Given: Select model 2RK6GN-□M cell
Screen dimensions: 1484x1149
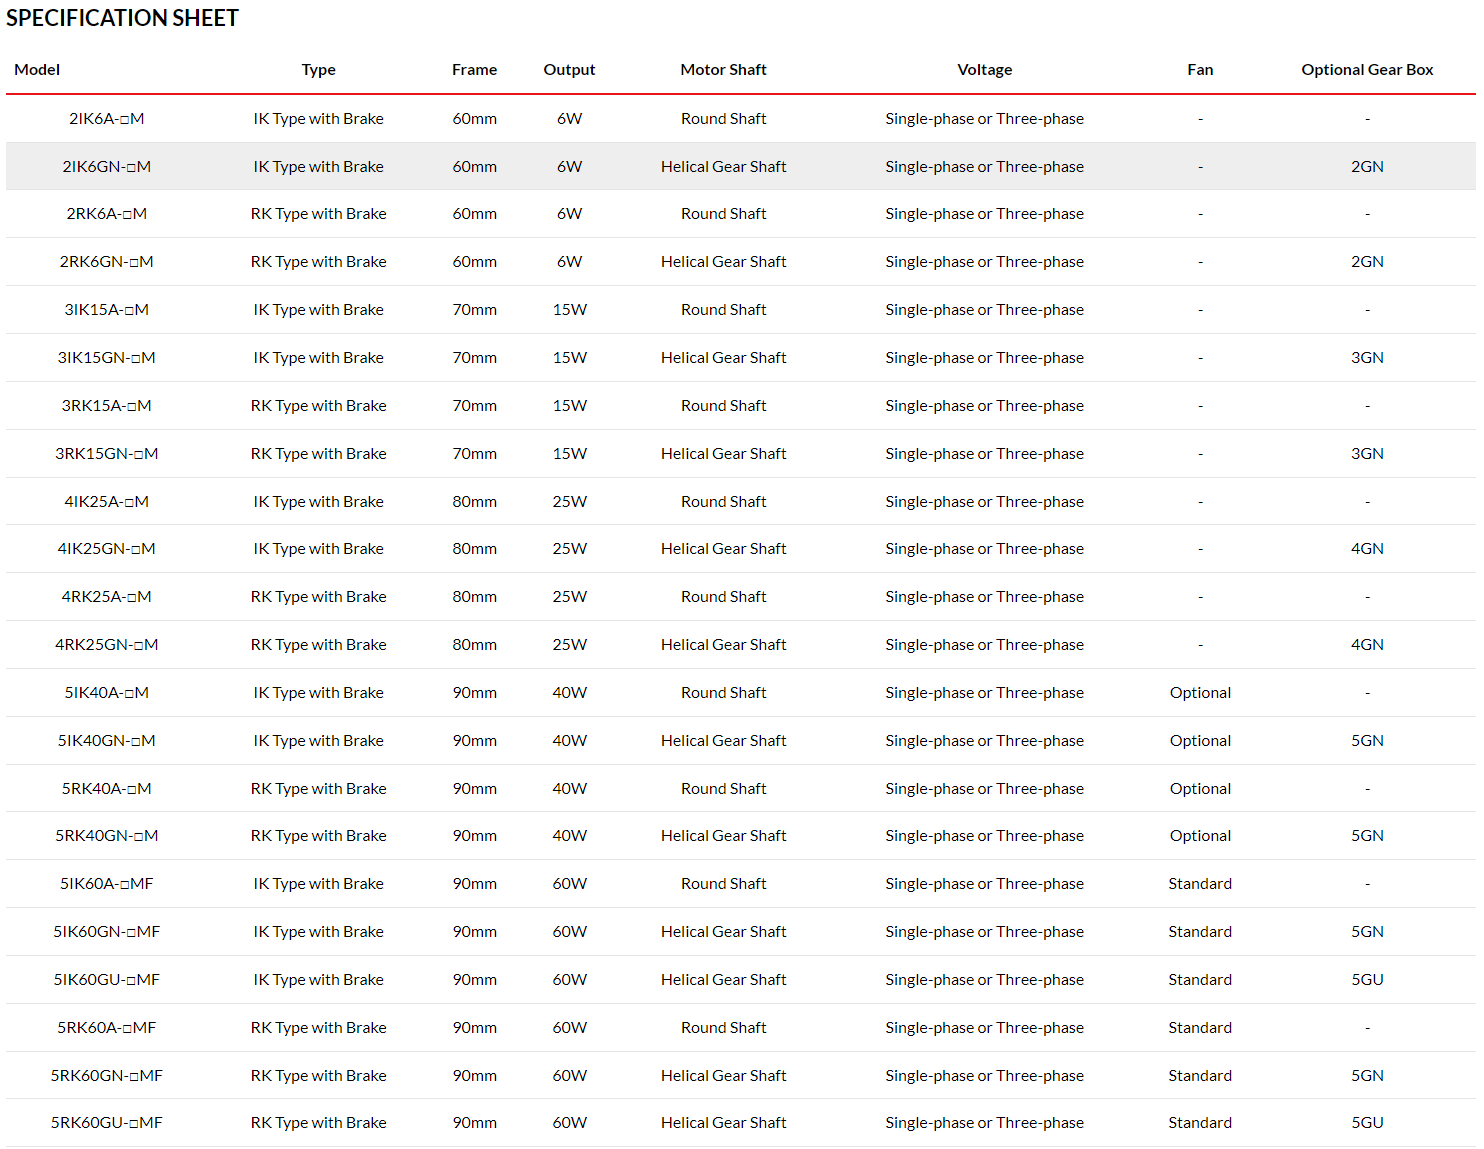Looking at the screenshot, I should click(x=107, y=262).
